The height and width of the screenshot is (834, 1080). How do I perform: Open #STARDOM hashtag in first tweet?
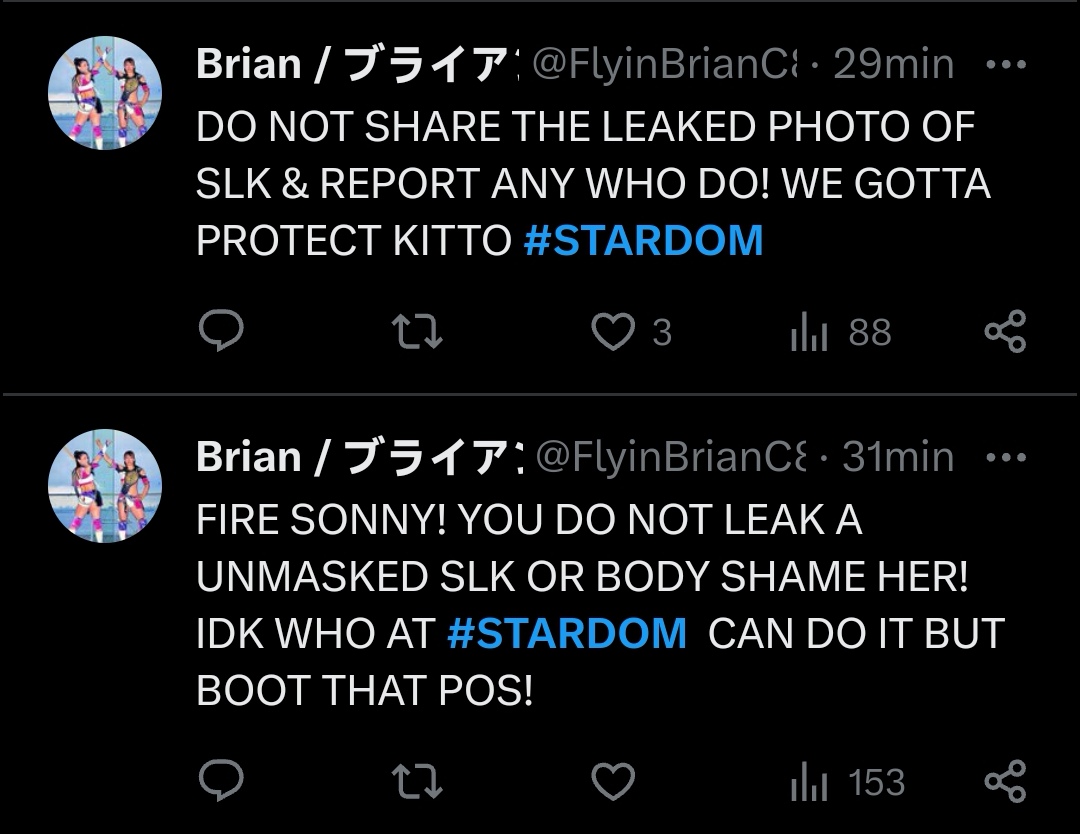(x=643, y=241)
